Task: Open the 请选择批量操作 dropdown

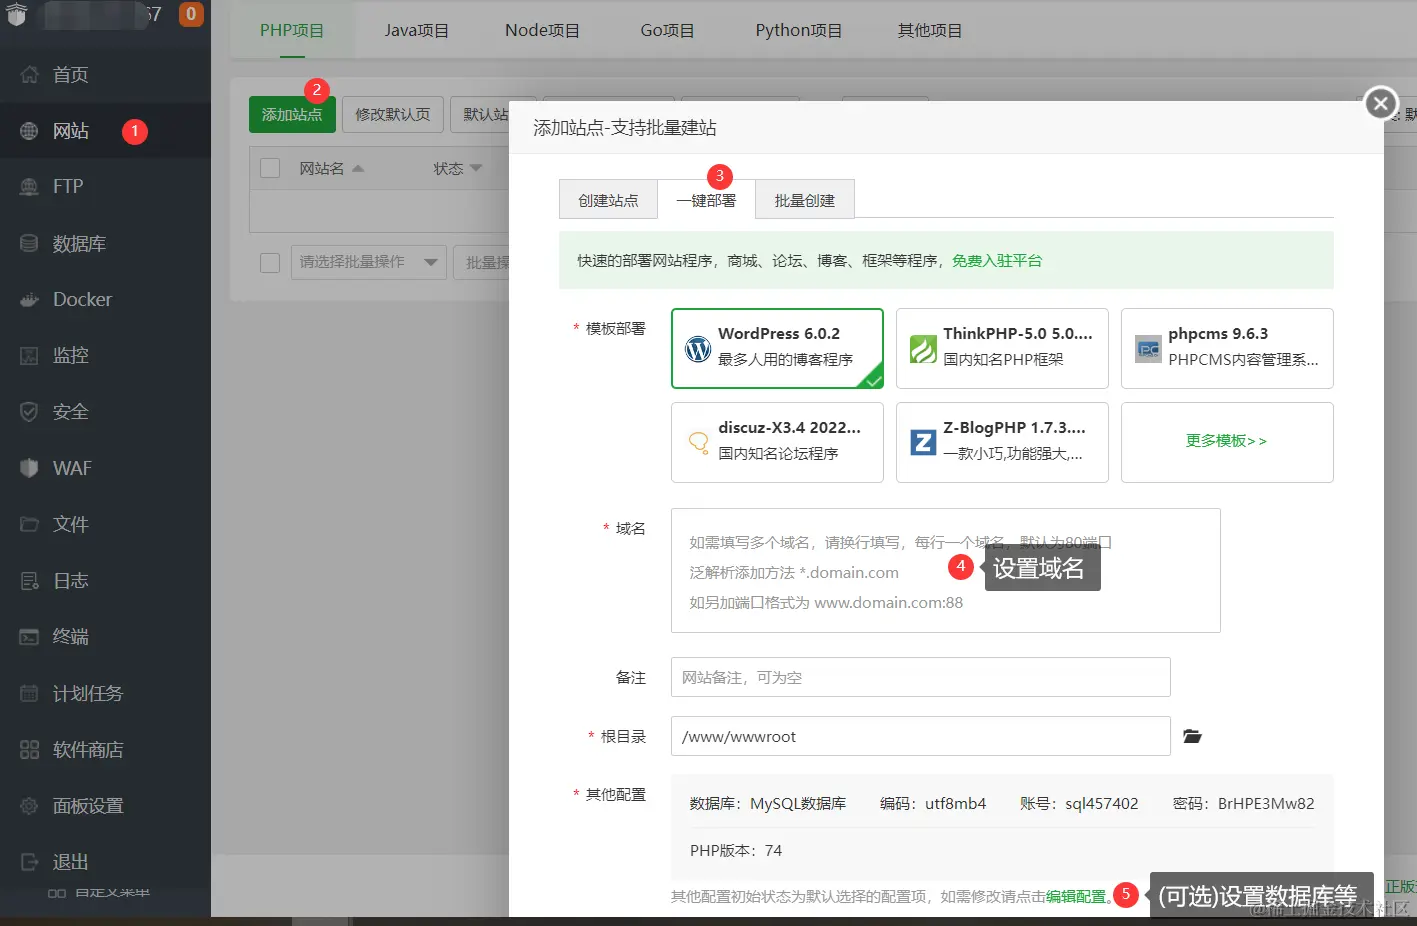Action: (x=369, y=262)
